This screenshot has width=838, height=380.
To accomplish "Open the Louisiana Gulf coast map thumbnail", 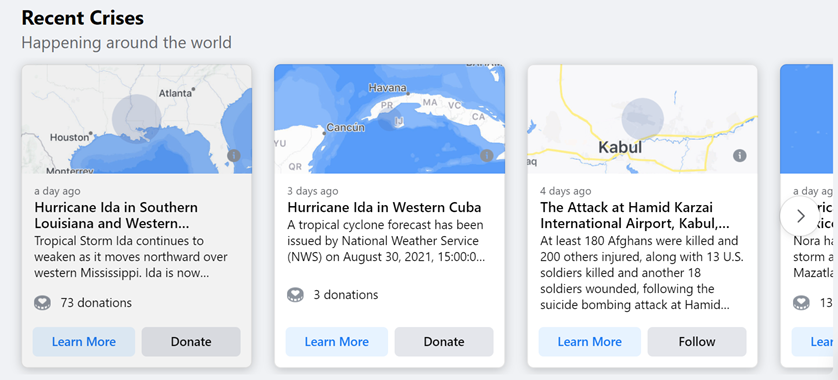I will (136, 119).
